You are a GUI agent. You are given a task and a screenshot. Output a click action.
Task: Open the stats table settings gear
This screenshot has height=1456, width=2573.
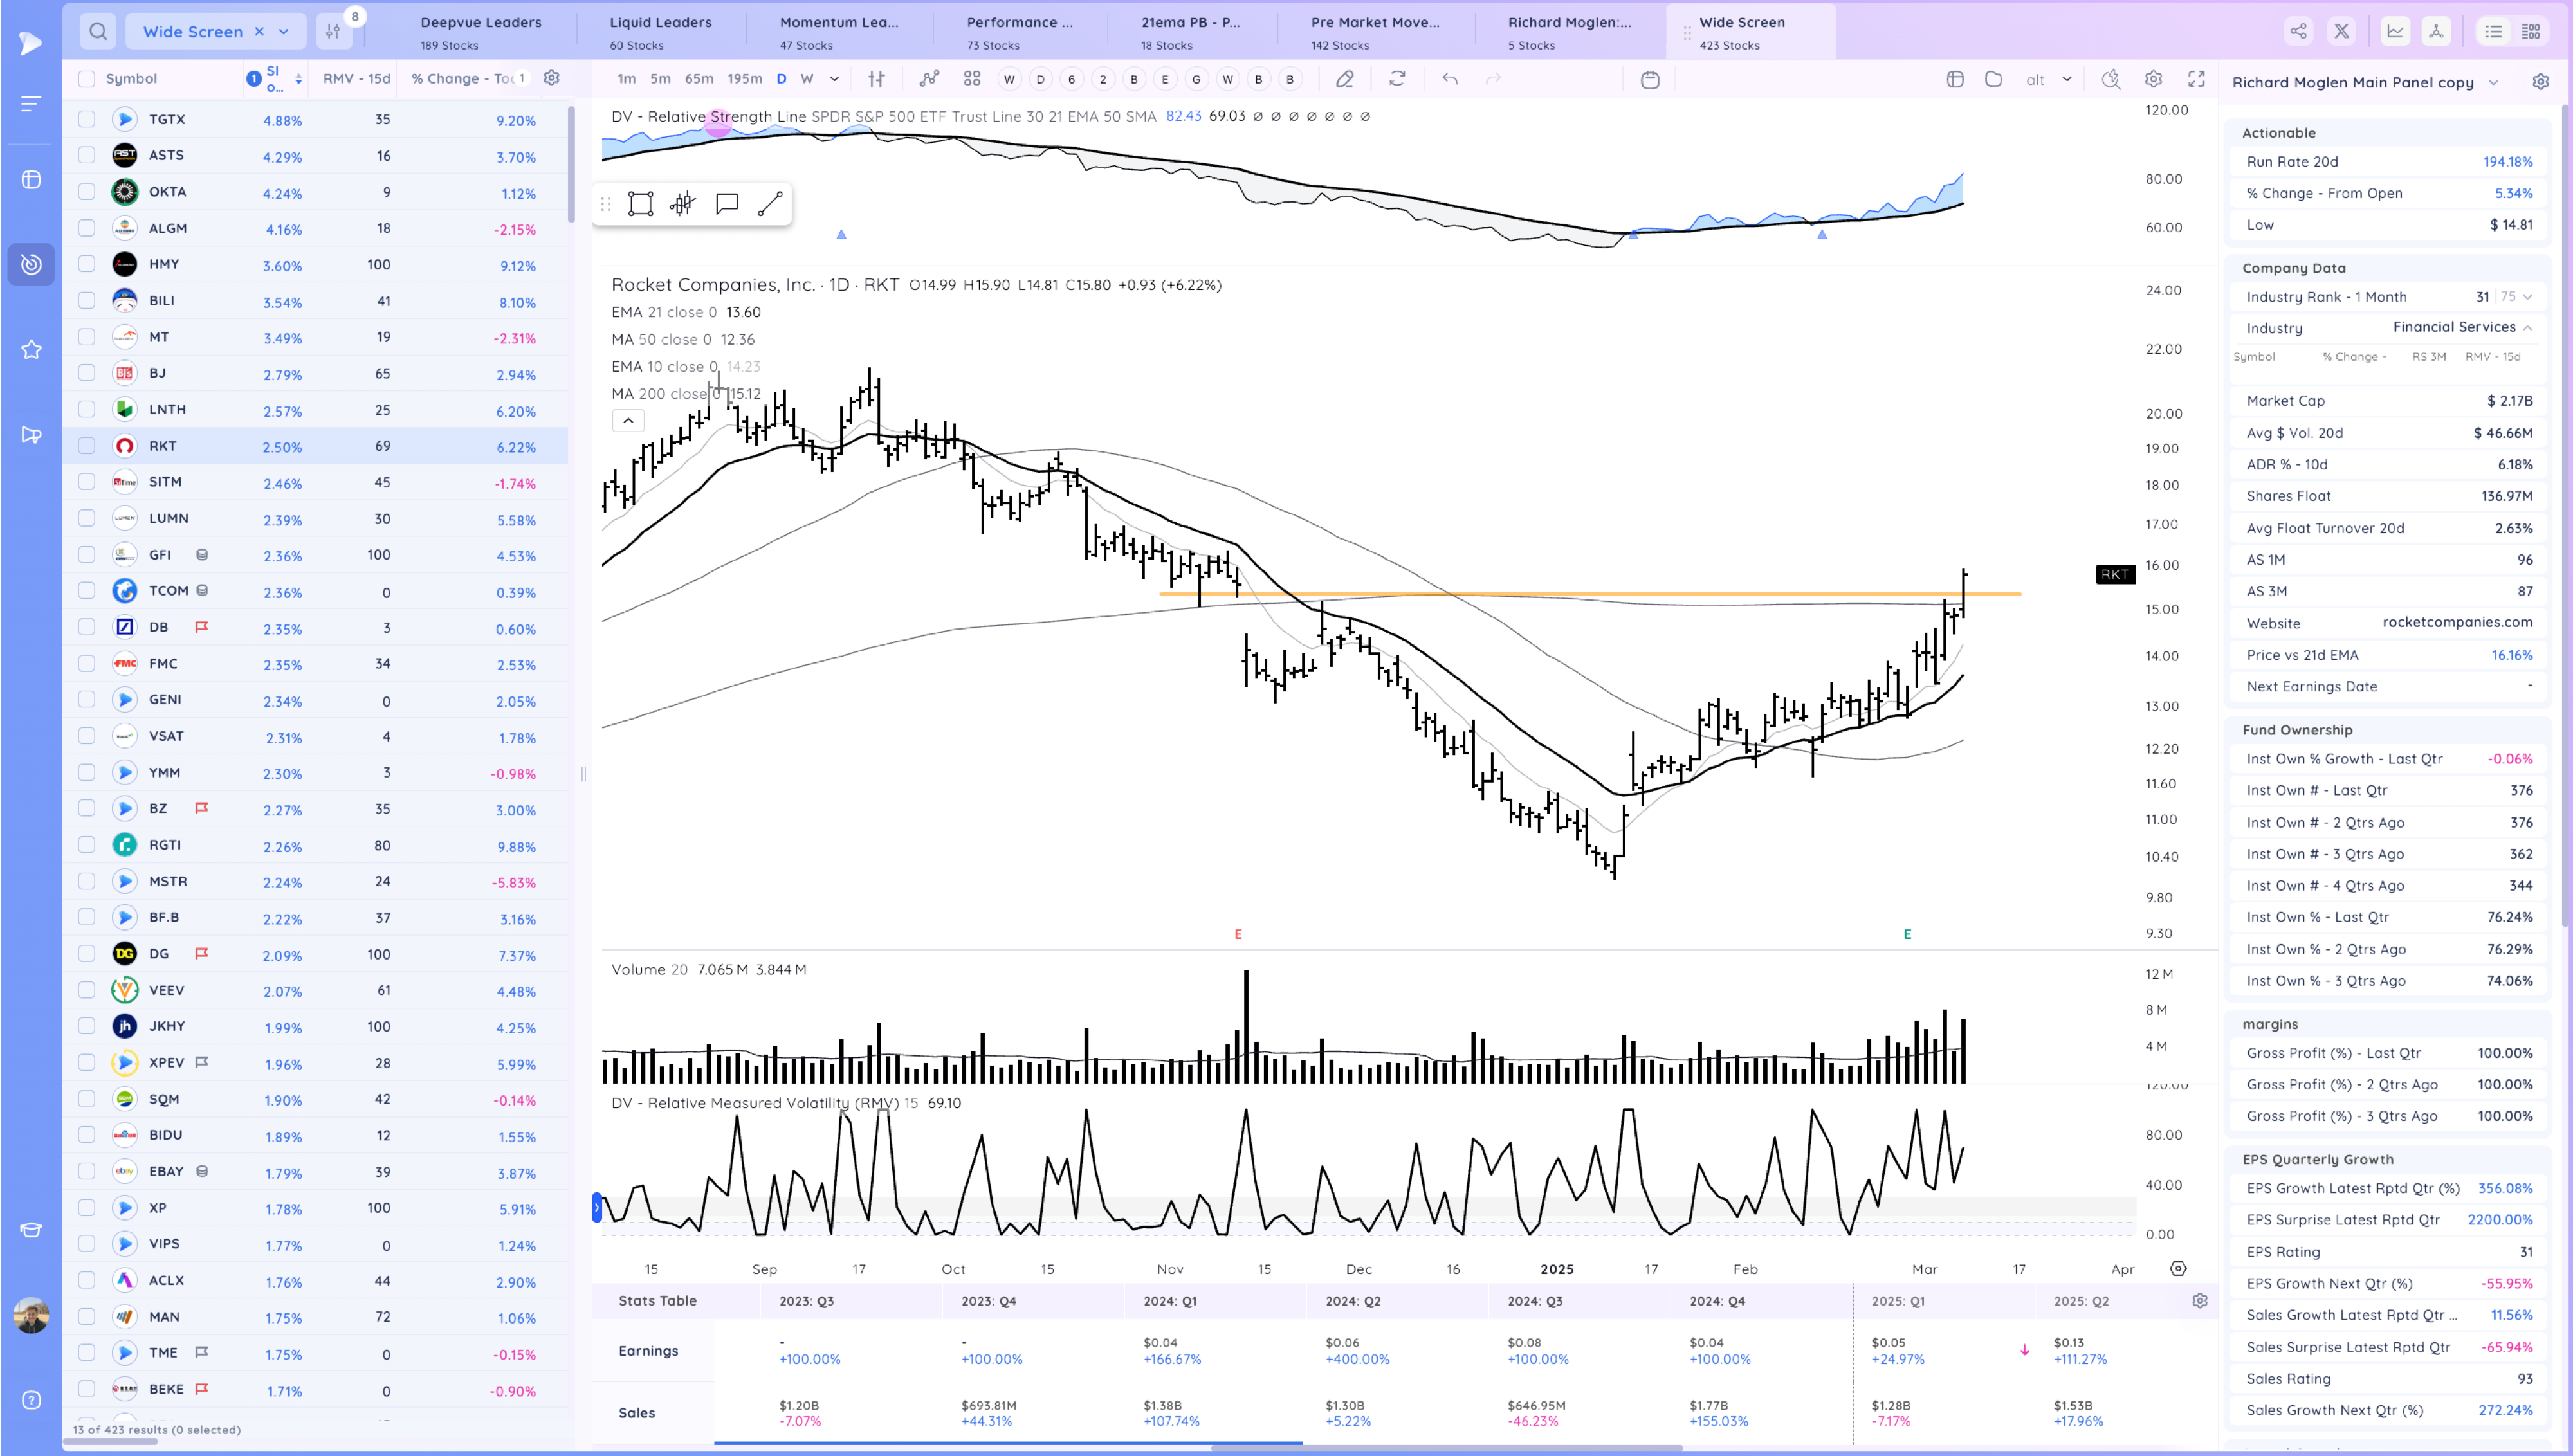tap(2200, 1301)
